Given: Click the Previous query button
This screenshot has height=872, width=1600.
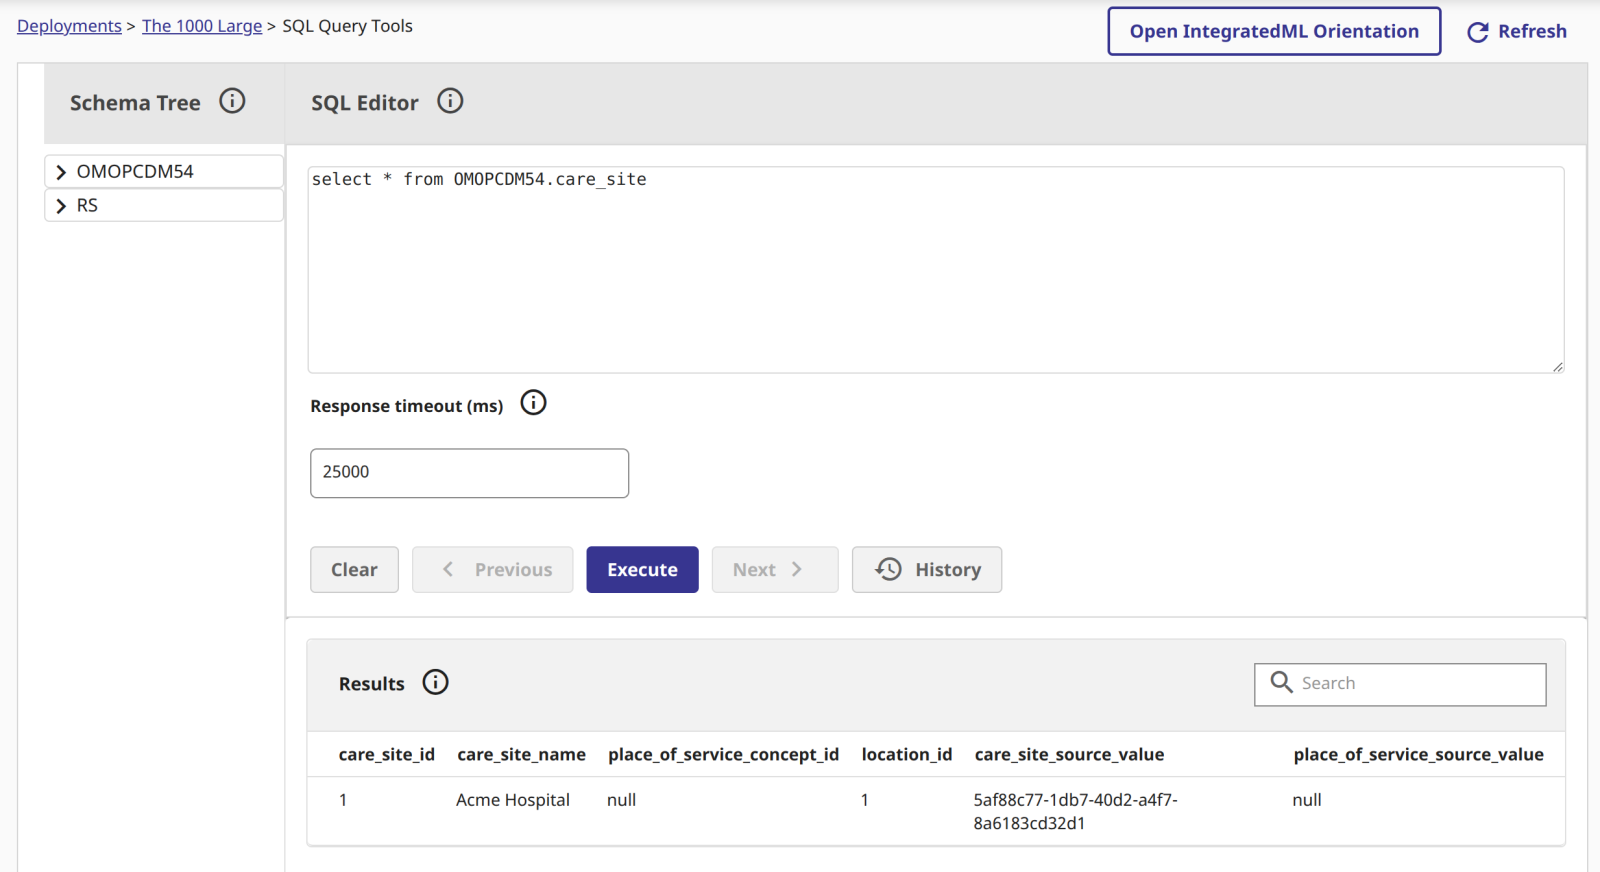Looking at the screenshot, I should 492,570.
